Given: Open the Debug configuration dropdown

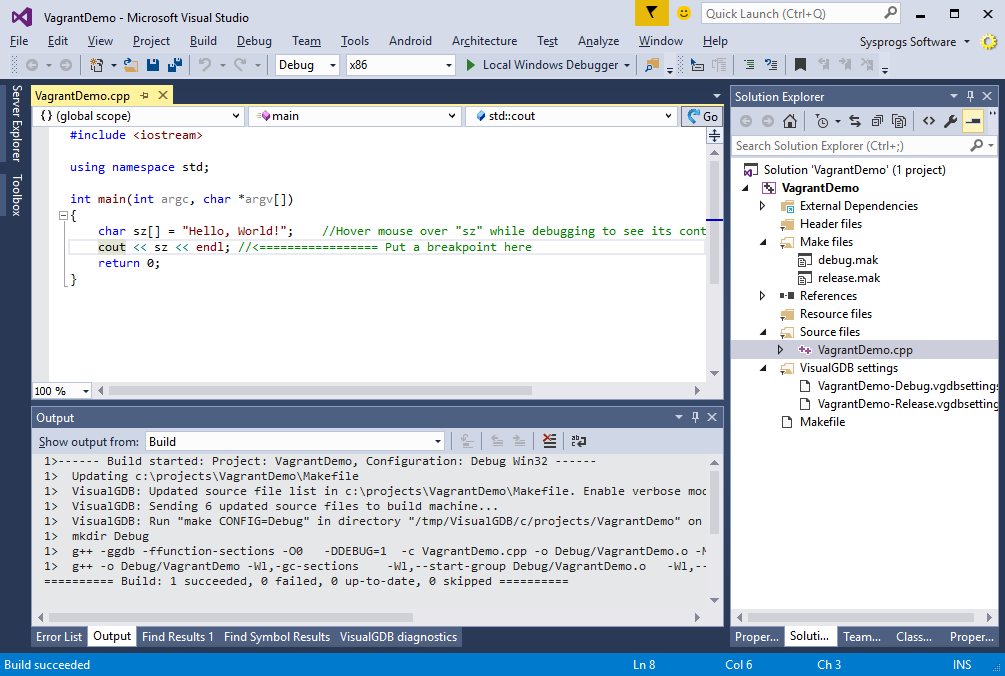Looking at the screenshot, I should (307, 65).
